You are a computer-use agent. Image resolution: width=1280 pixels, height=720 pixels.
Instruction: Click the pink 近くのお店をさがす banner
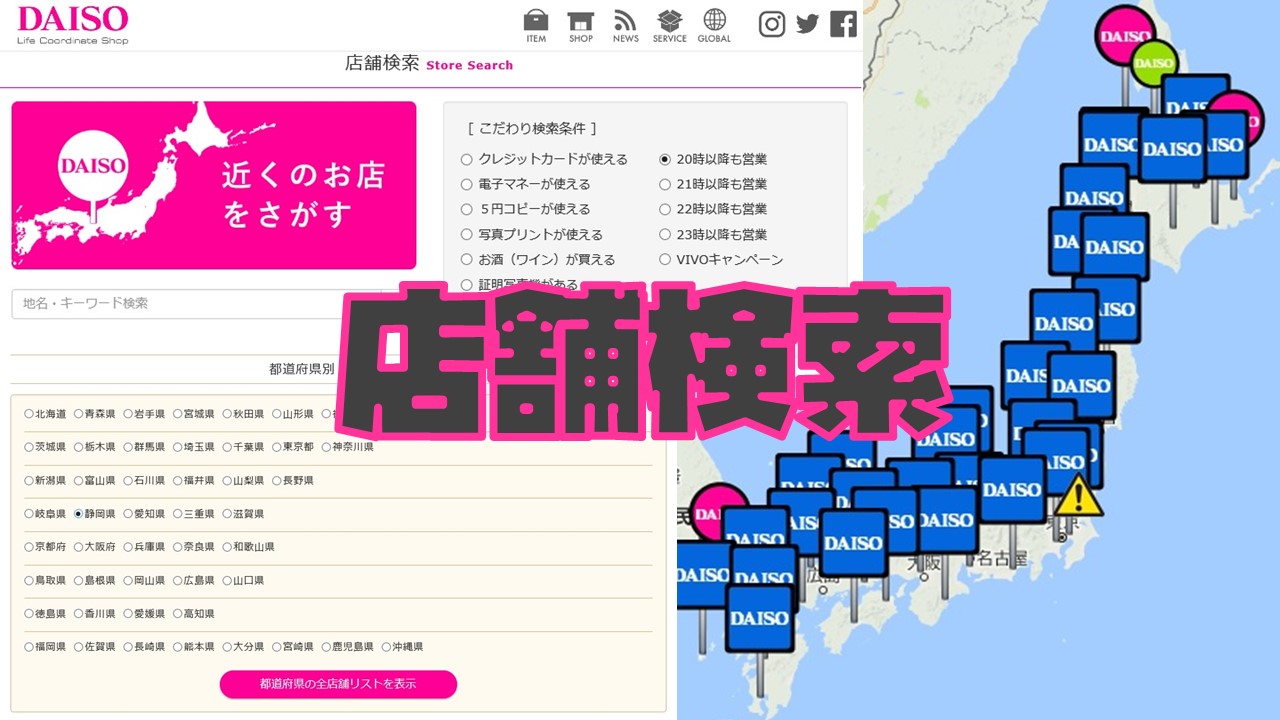click(214, 185)
